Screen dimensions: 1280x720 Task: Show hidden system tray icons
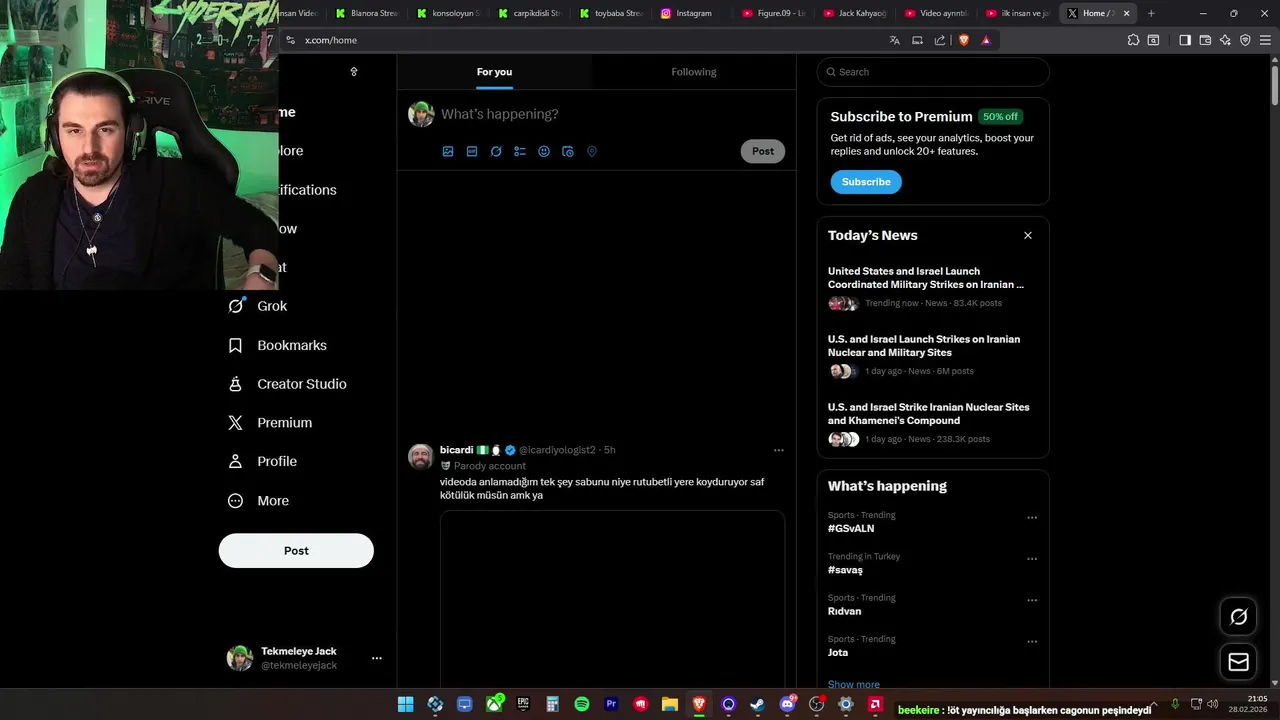coord(1153,704)
